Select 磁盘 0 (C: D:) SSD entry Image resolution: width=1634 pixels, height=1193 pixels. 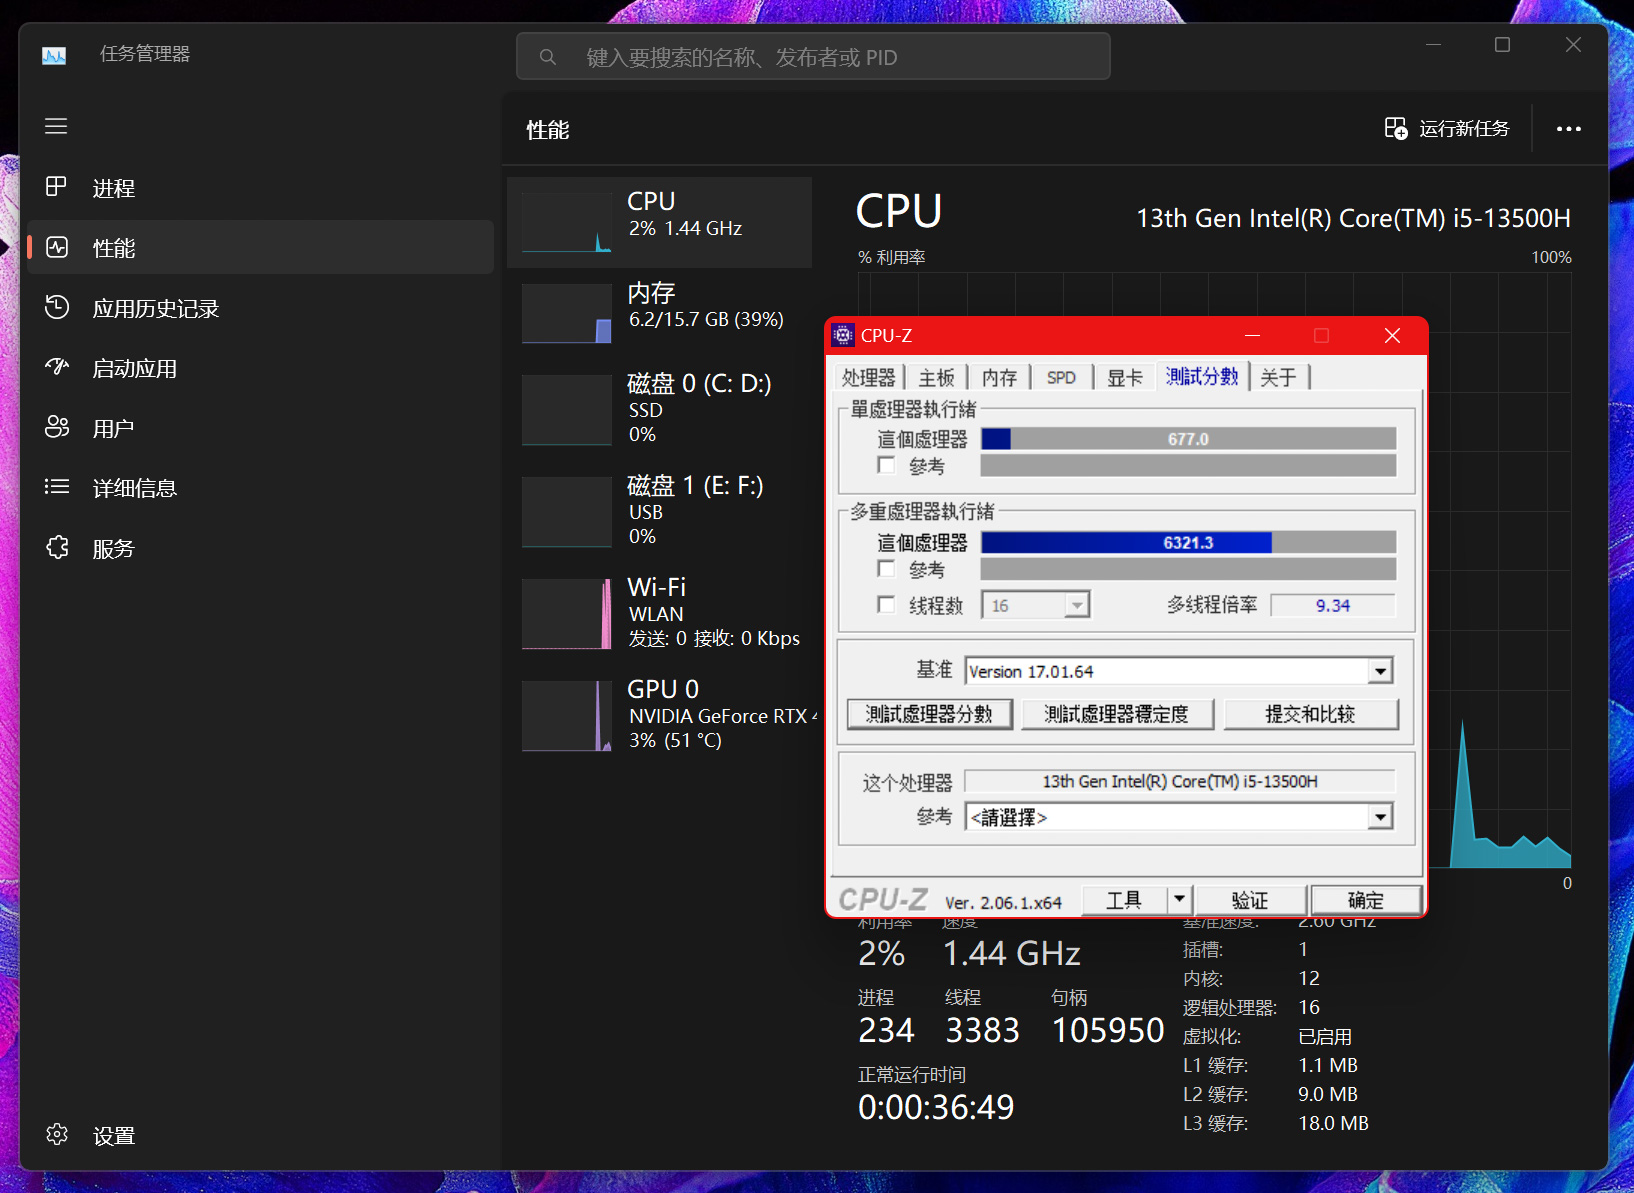pyautogui.click(x=660, y=409)
